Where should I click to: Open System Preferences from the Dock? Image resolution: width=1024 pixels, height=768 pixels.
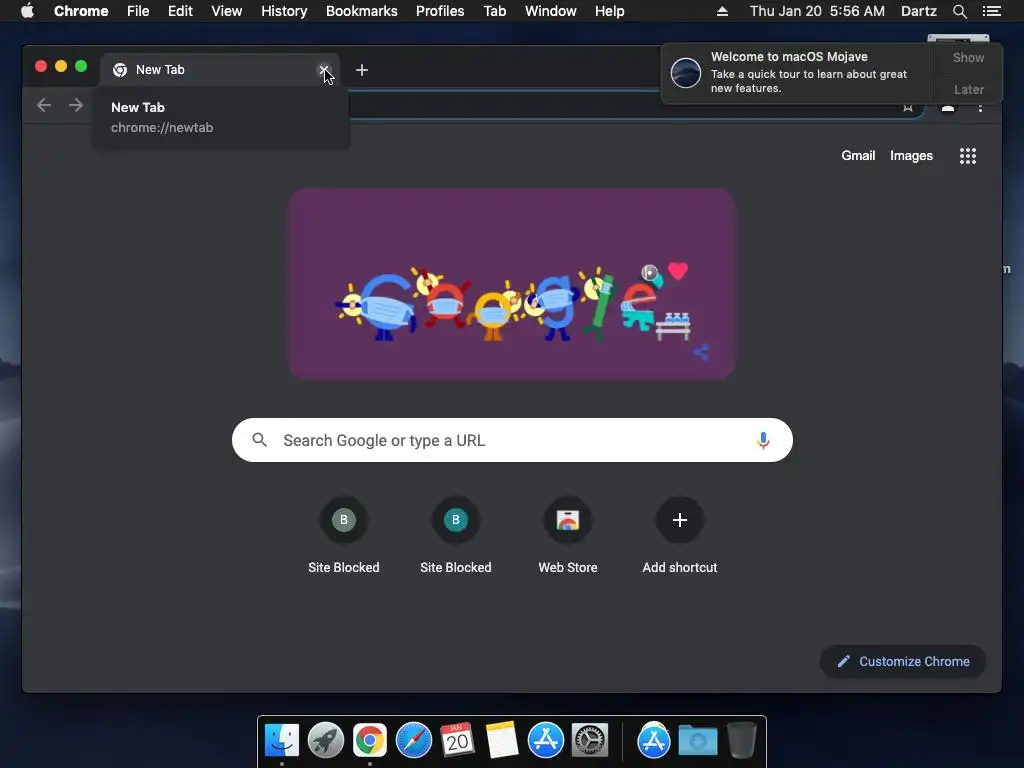pyautogui.click(x=590, y=740)
